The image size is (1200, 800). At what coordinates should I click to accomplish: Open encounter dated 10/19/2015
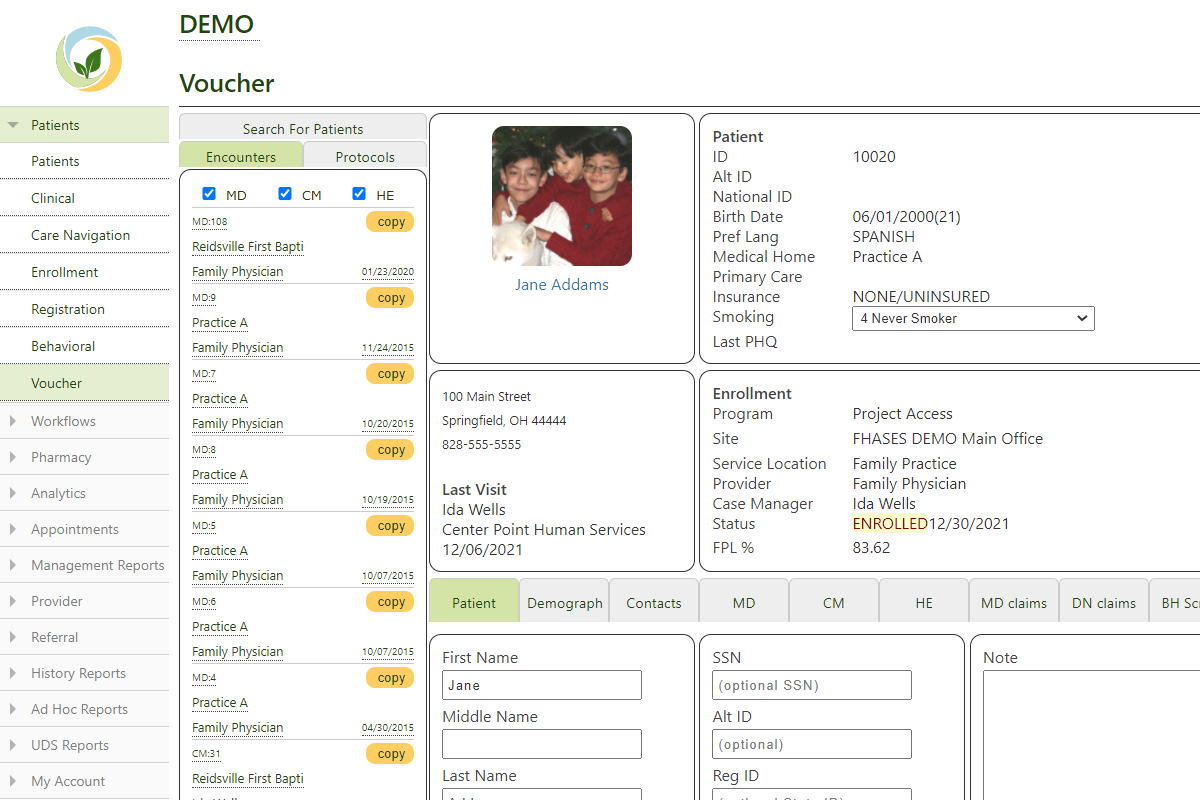[388, 500]
